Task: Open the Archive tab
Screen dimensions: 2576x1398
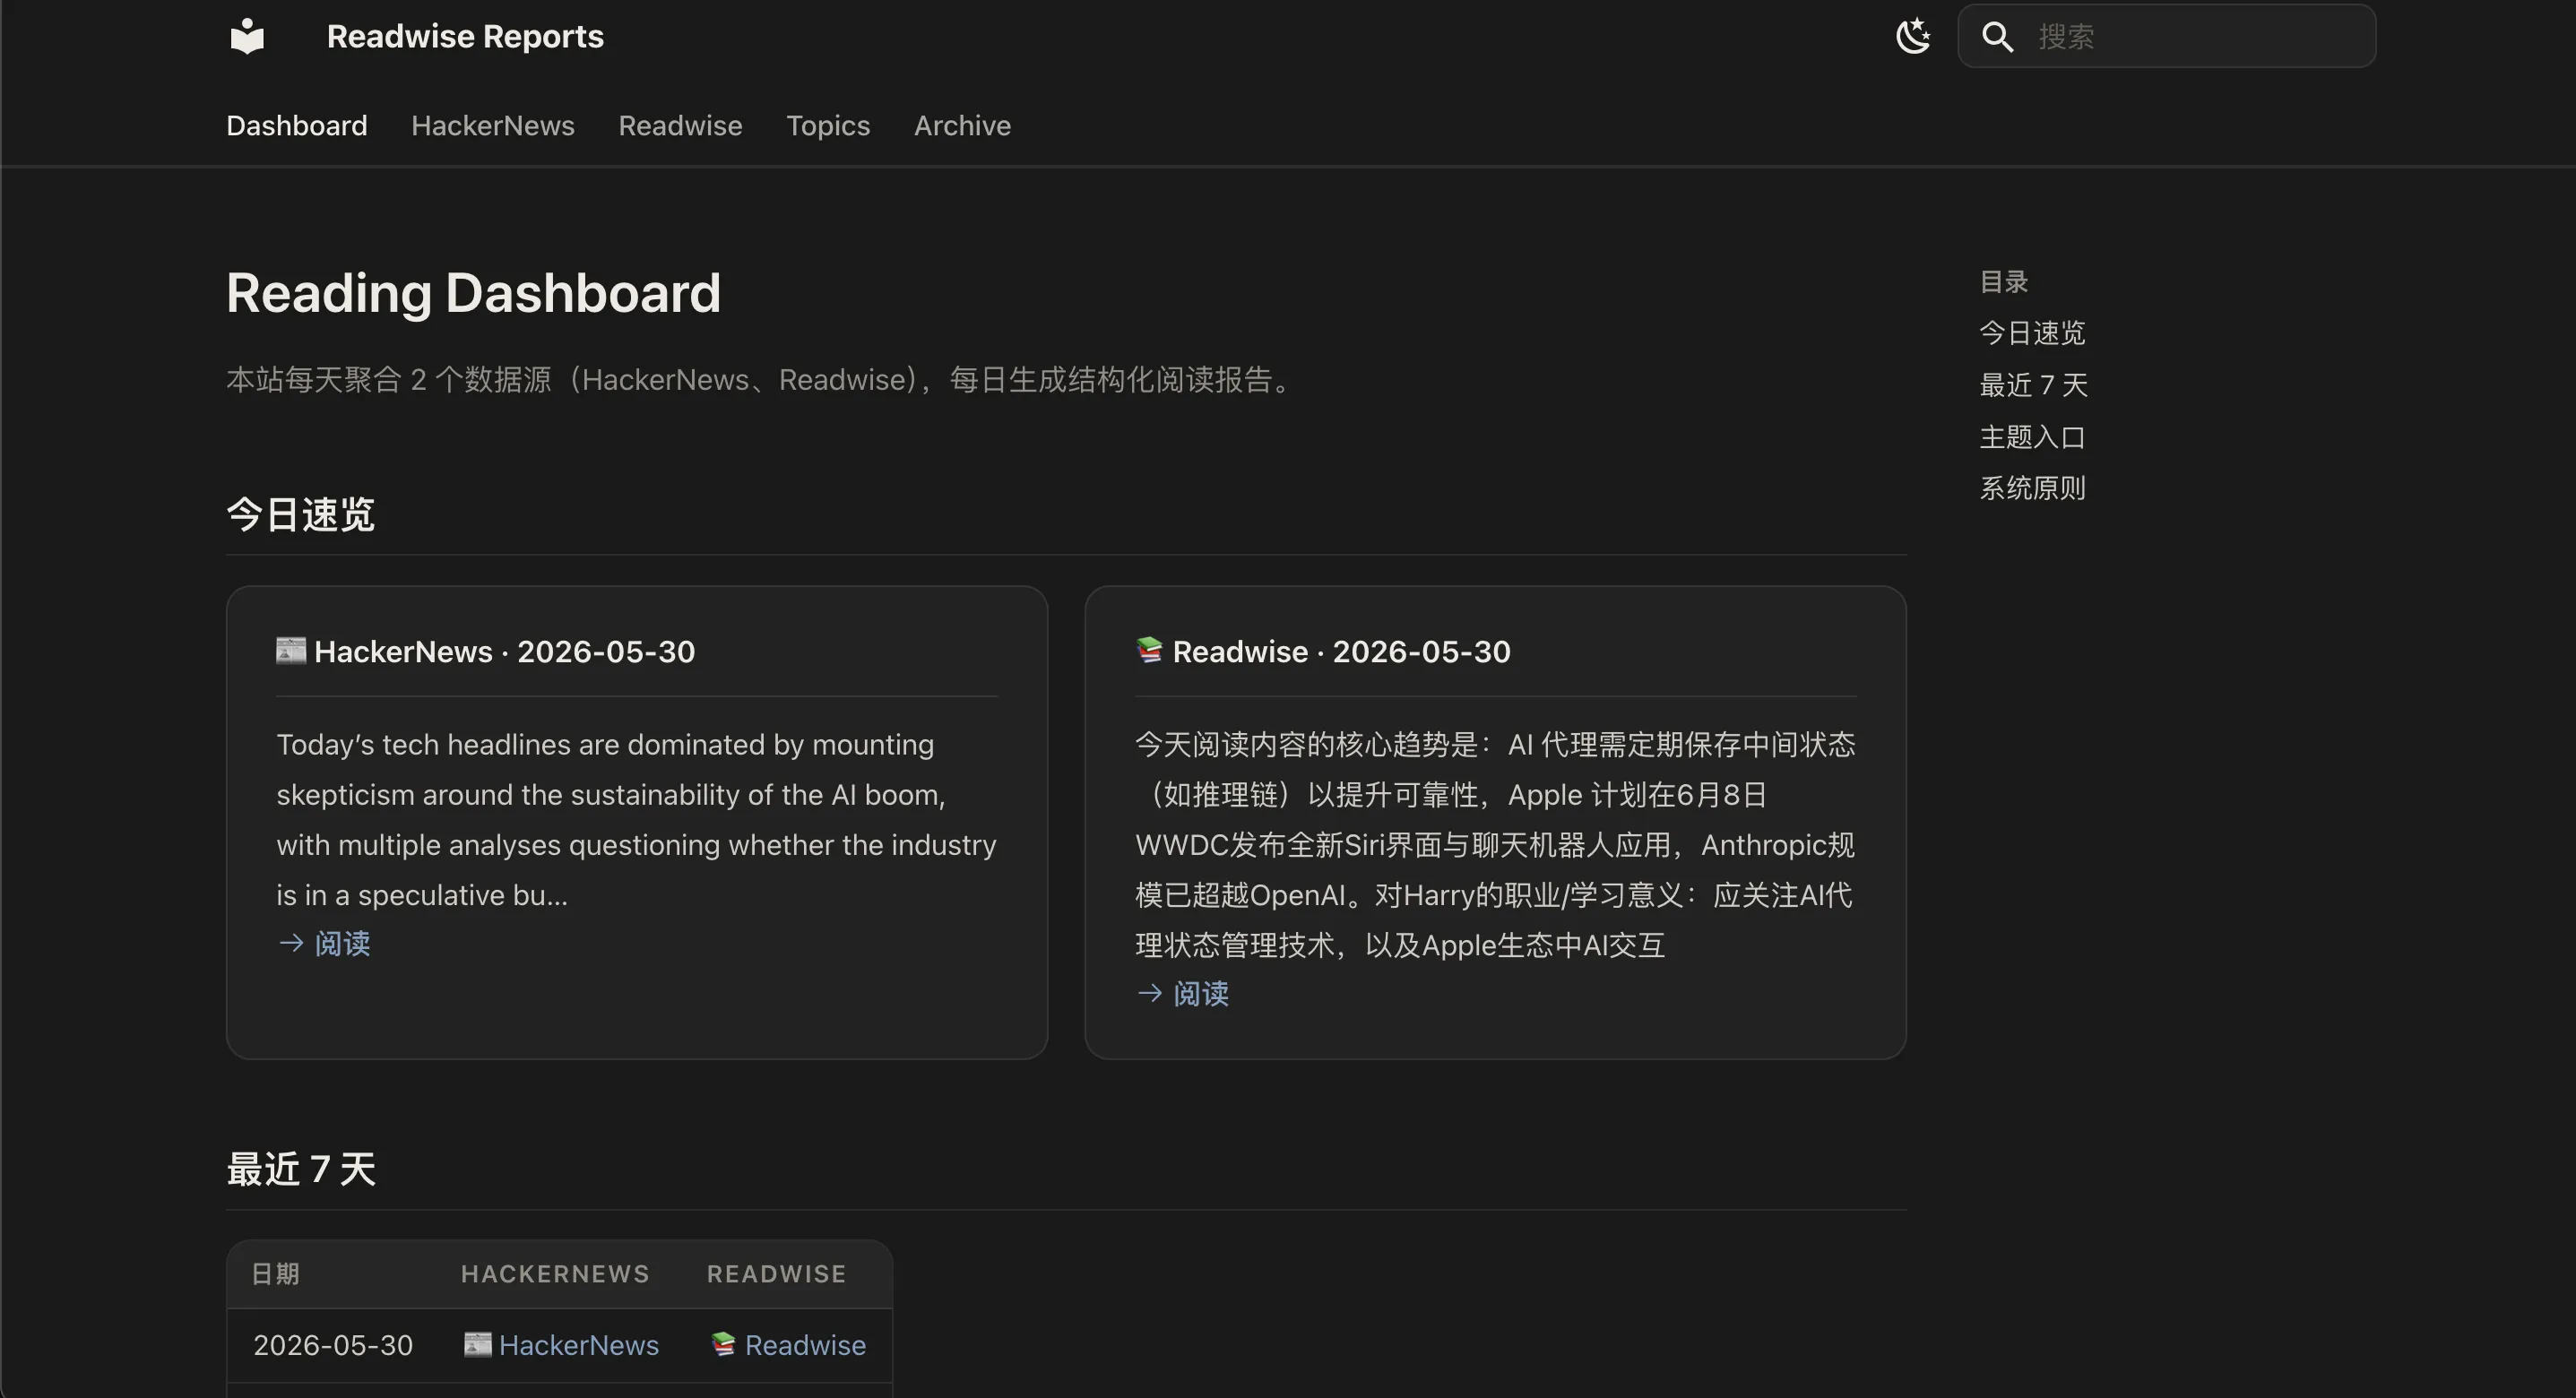Action: [962, 126]
